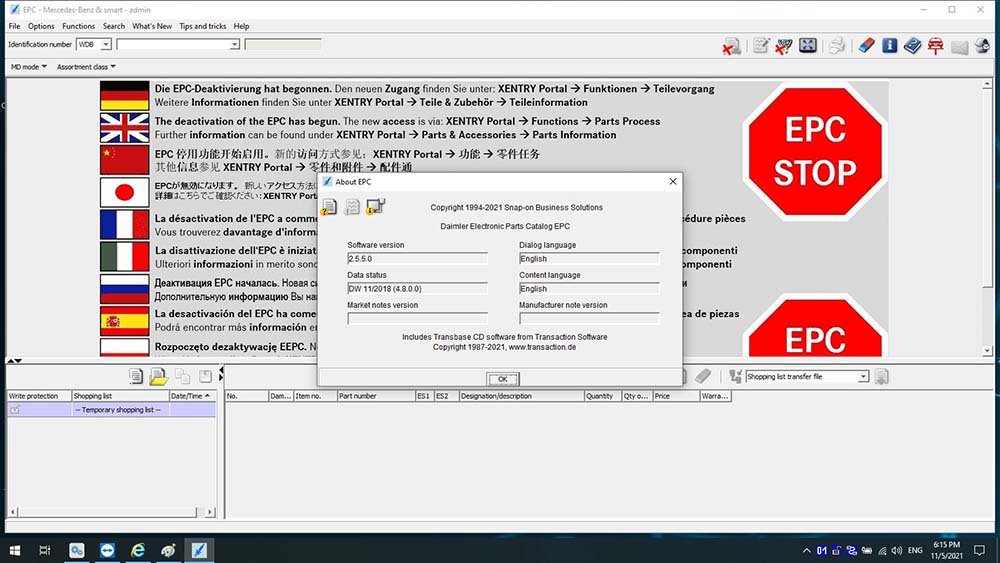Open the Shopping list transfer file dropdown
The image size is (1000, 563).
862,377
